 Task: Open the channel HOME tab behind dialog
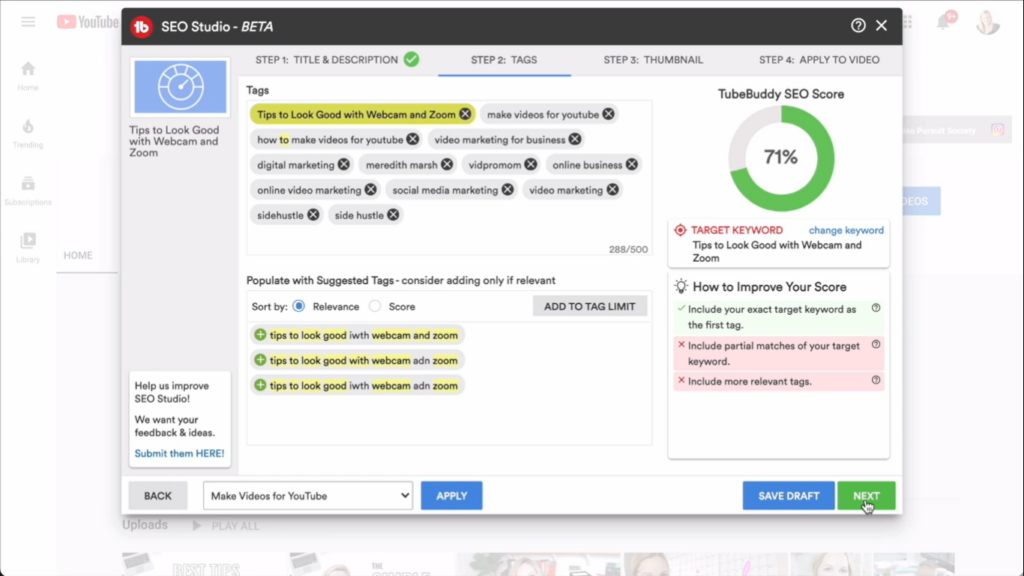[78, 255]
